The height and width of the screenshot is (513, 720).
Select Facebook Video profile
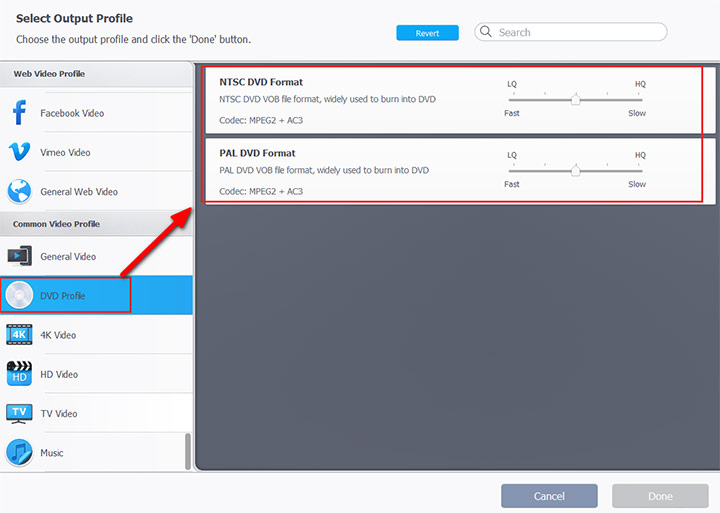coord(96,113)
